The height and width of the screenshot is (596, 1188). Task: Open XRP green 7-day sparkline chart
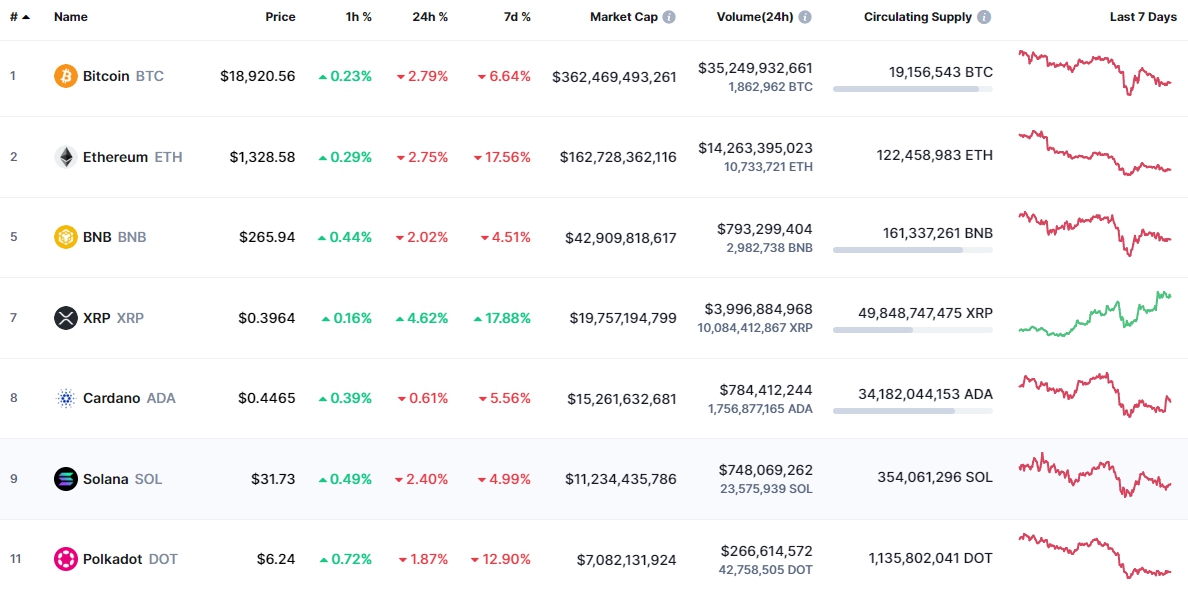(1095, 314)
